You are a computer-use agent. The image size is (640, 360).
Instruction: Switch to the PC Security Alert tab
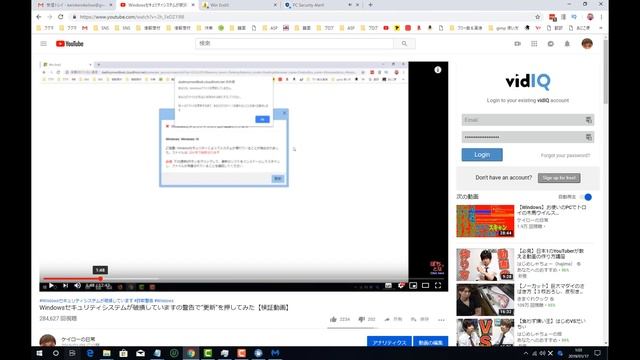point(321,5)
